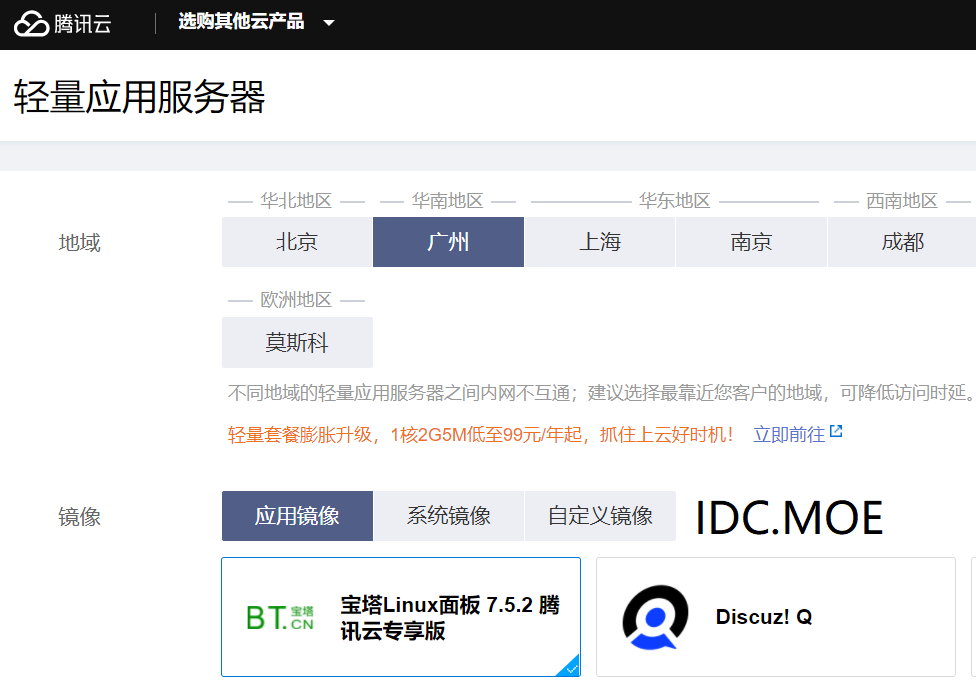This screenshot has width=976, height=685.
Task: Click the checkmark badge on the 宝塔 card
Action: (569, 665)
